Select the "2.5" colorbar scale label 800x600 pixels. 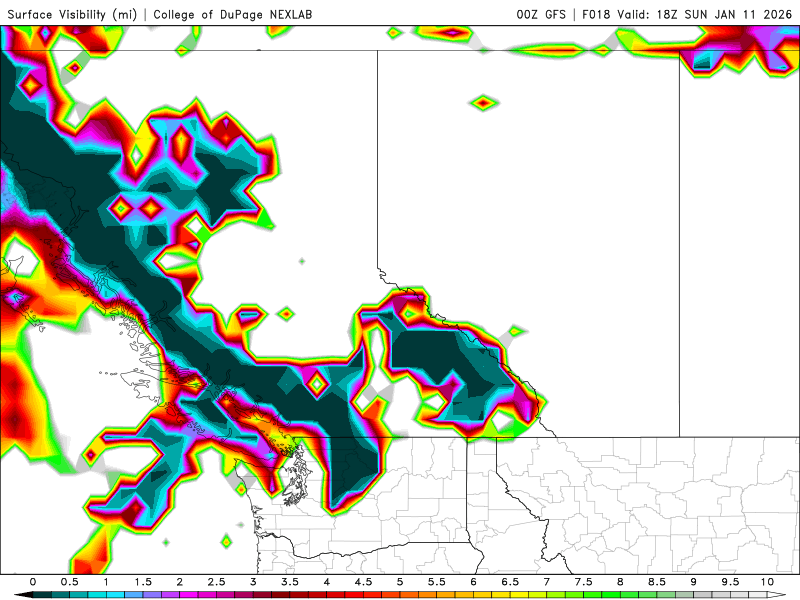(x=216, y=582)
